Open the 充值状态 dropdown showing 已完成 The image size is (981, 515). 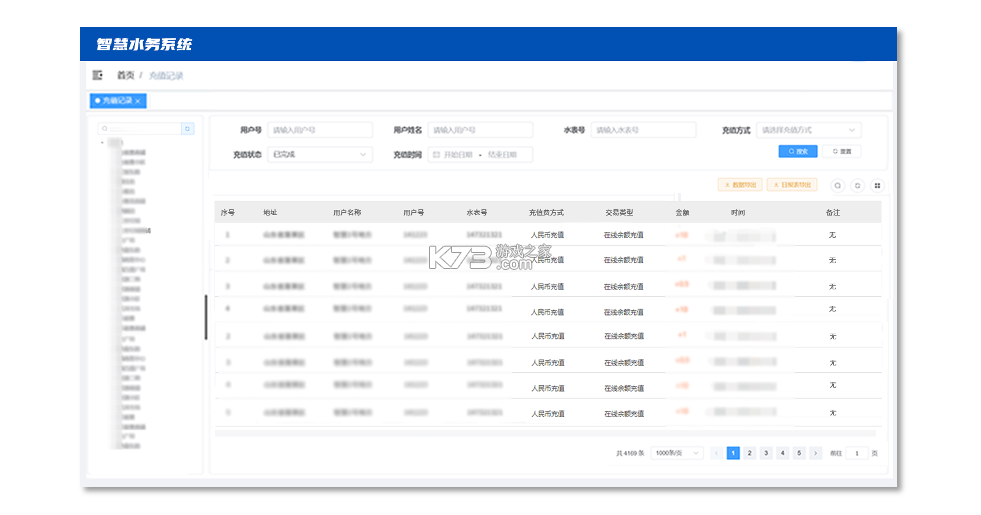point(320,155)
